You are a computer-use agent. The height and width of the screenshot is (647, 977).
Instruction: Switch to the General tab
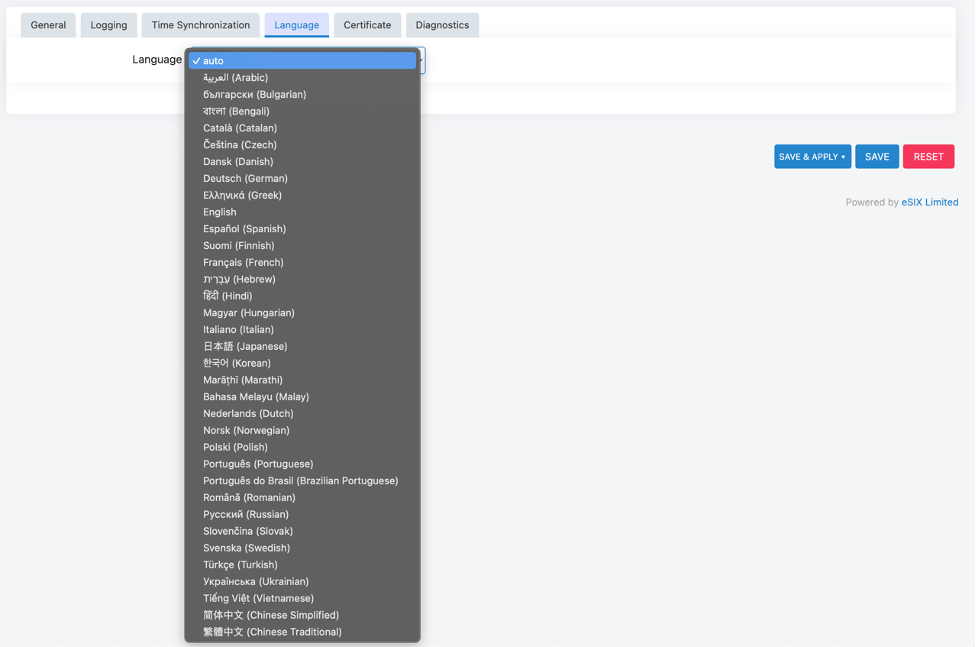[x=47, y=24]
